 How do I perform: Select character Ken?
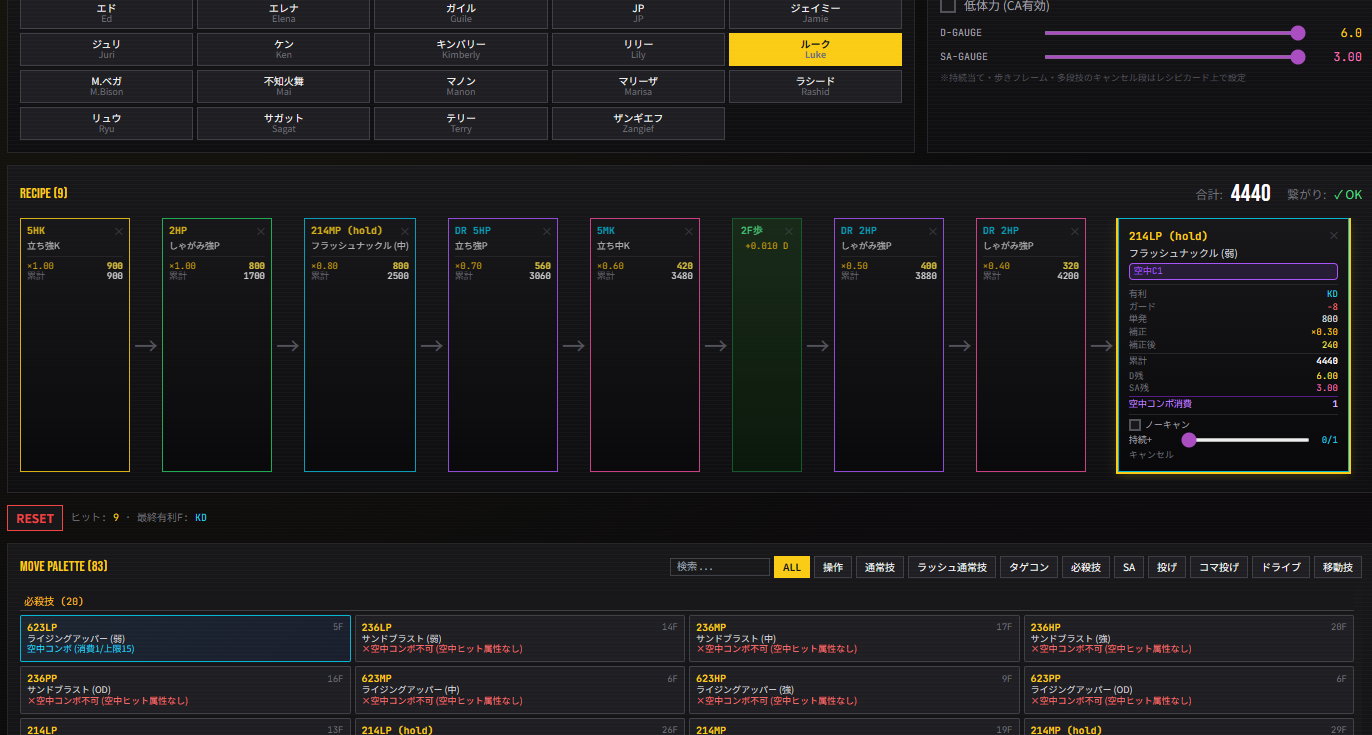[x=284, y=50]
